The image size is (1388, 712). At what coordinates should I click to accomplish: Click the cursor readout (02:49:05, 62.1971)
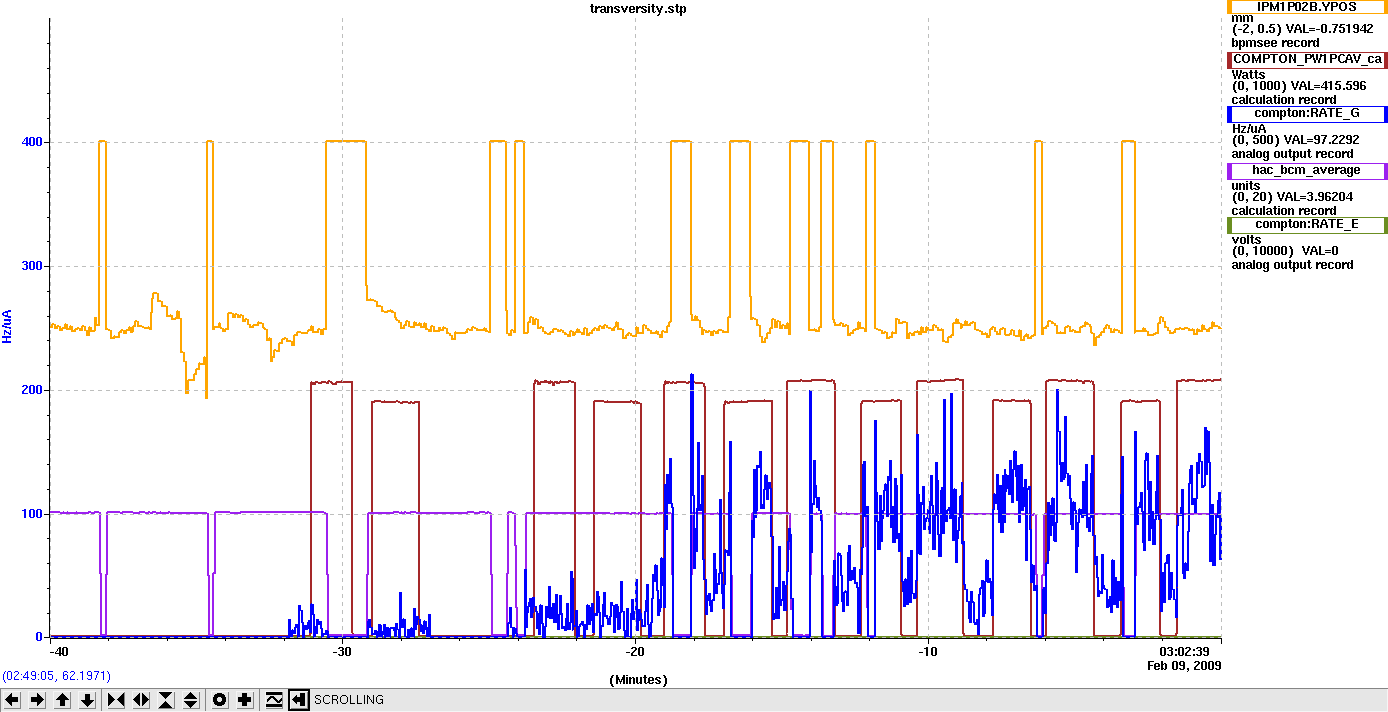click(x=56, y=676)
